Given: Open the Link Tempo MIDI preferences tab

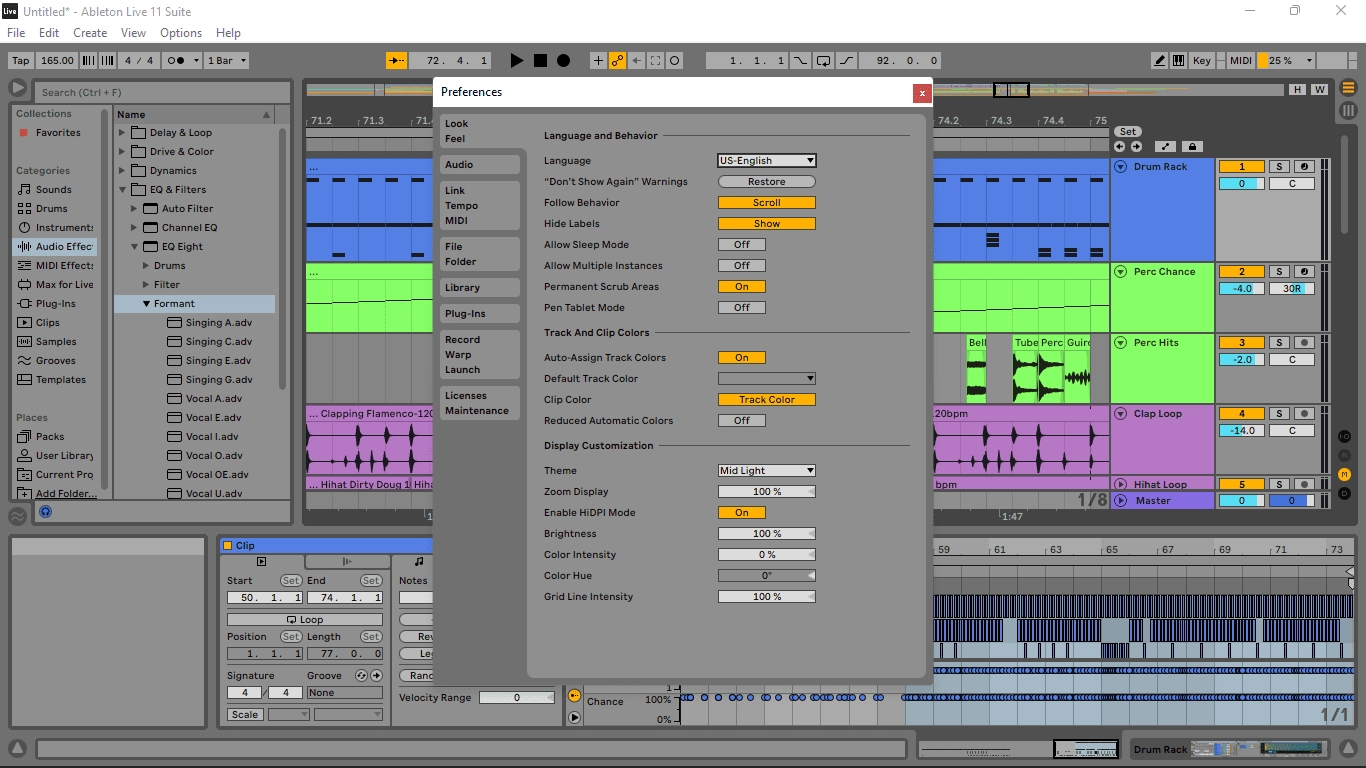Looking at the screenshot, I should pos(480,205).
